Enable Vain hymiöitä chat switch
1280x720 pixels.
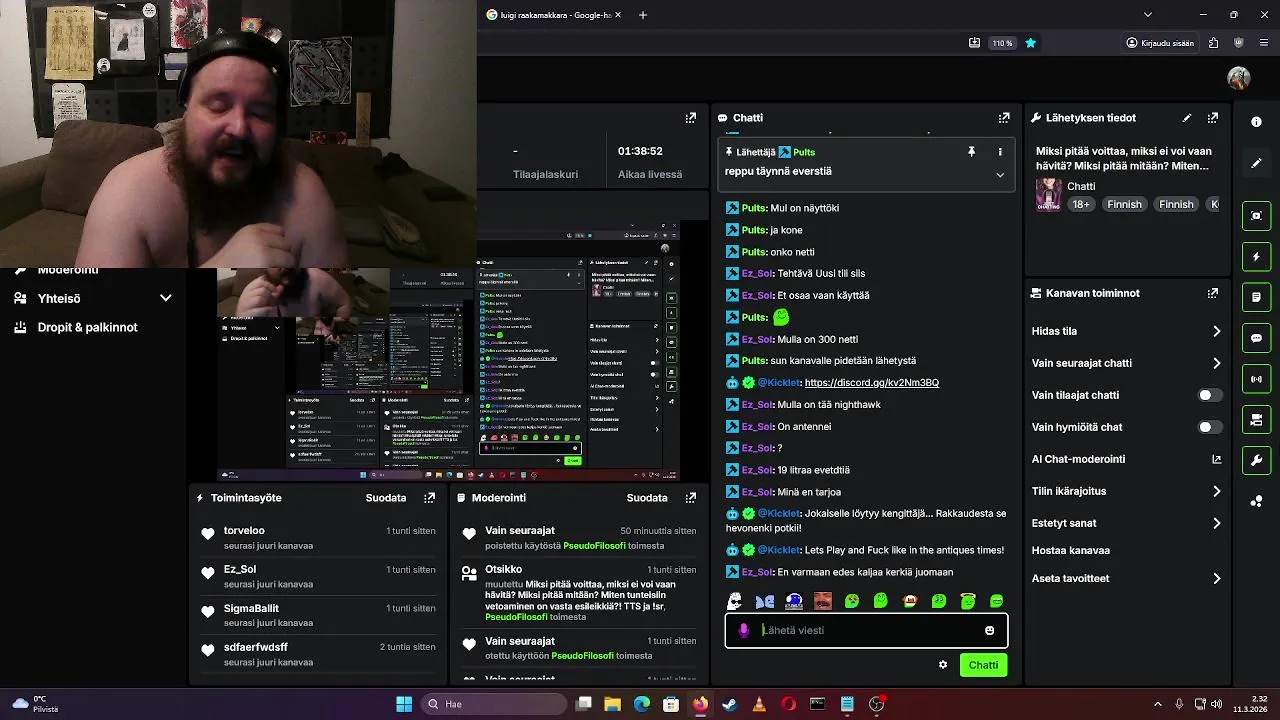[1209, 427]
